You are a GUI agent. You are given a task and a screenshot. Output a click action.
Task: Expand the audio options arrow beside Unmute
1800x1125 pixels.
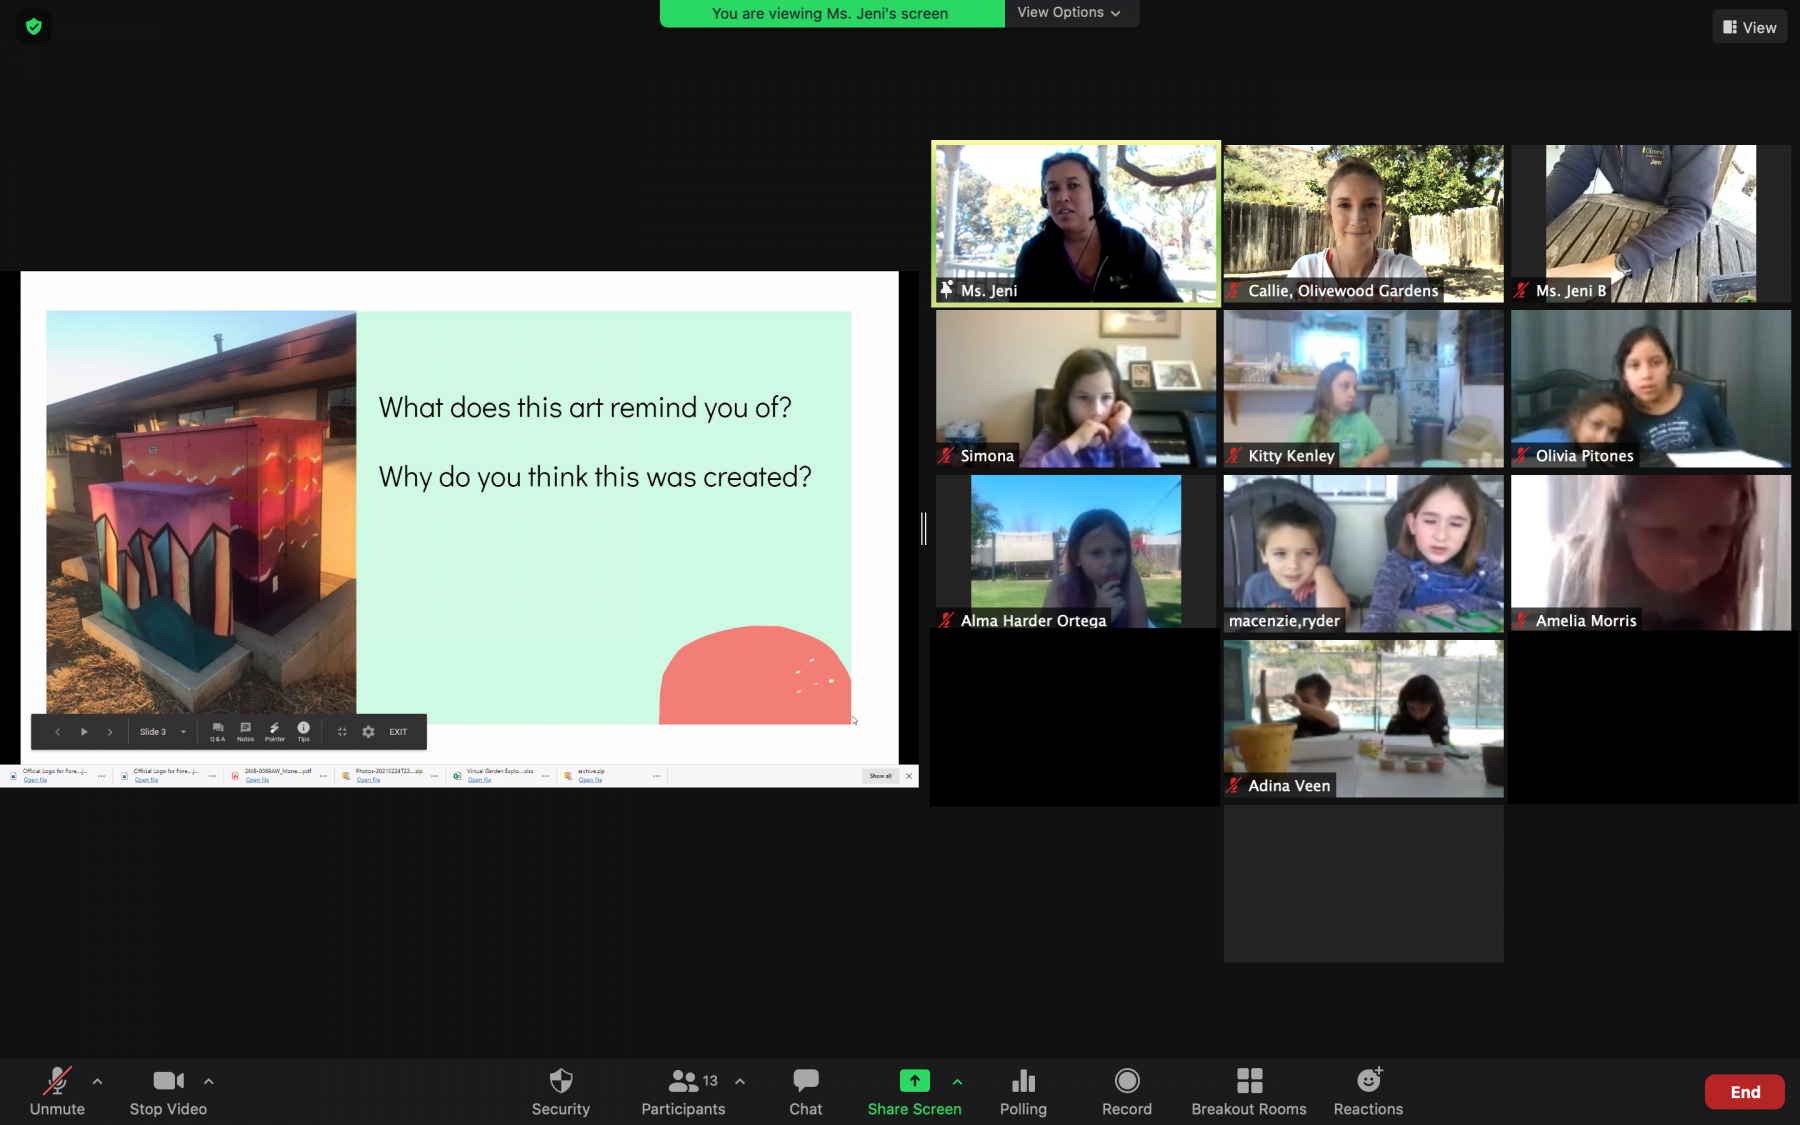click(x=97, y=1081)
